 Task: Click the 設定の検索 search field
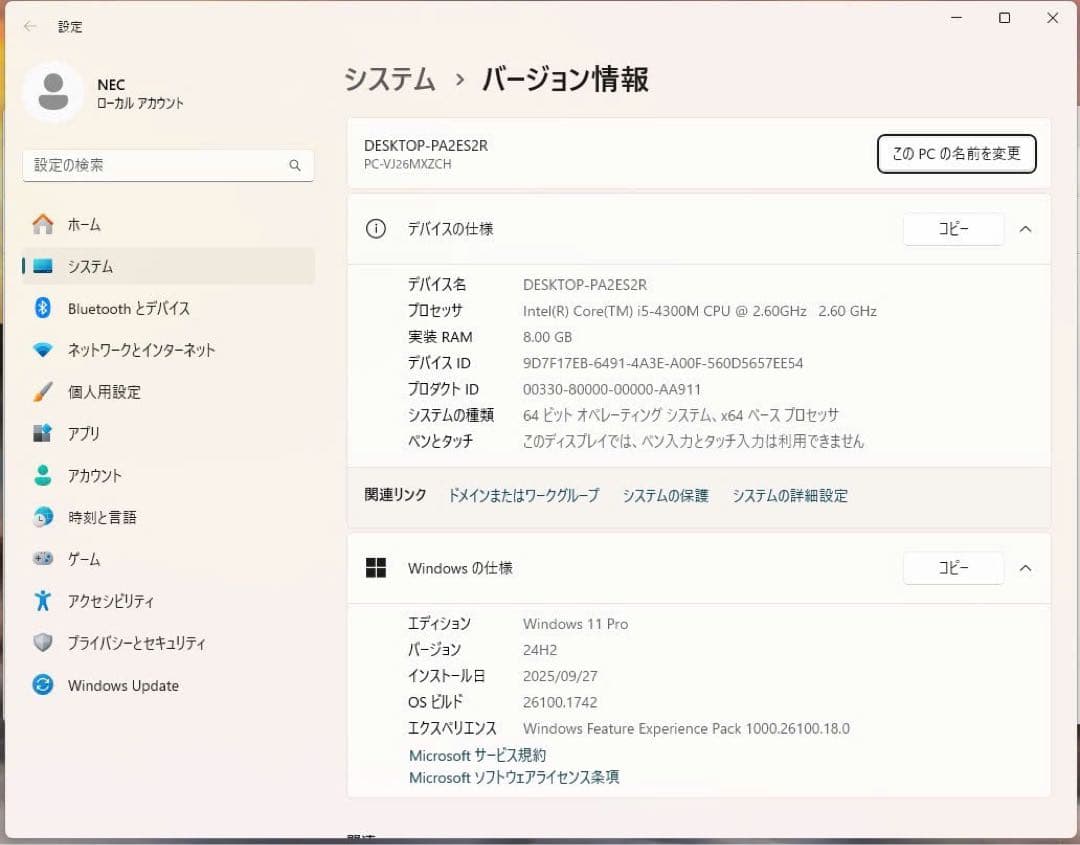point(168,165)
